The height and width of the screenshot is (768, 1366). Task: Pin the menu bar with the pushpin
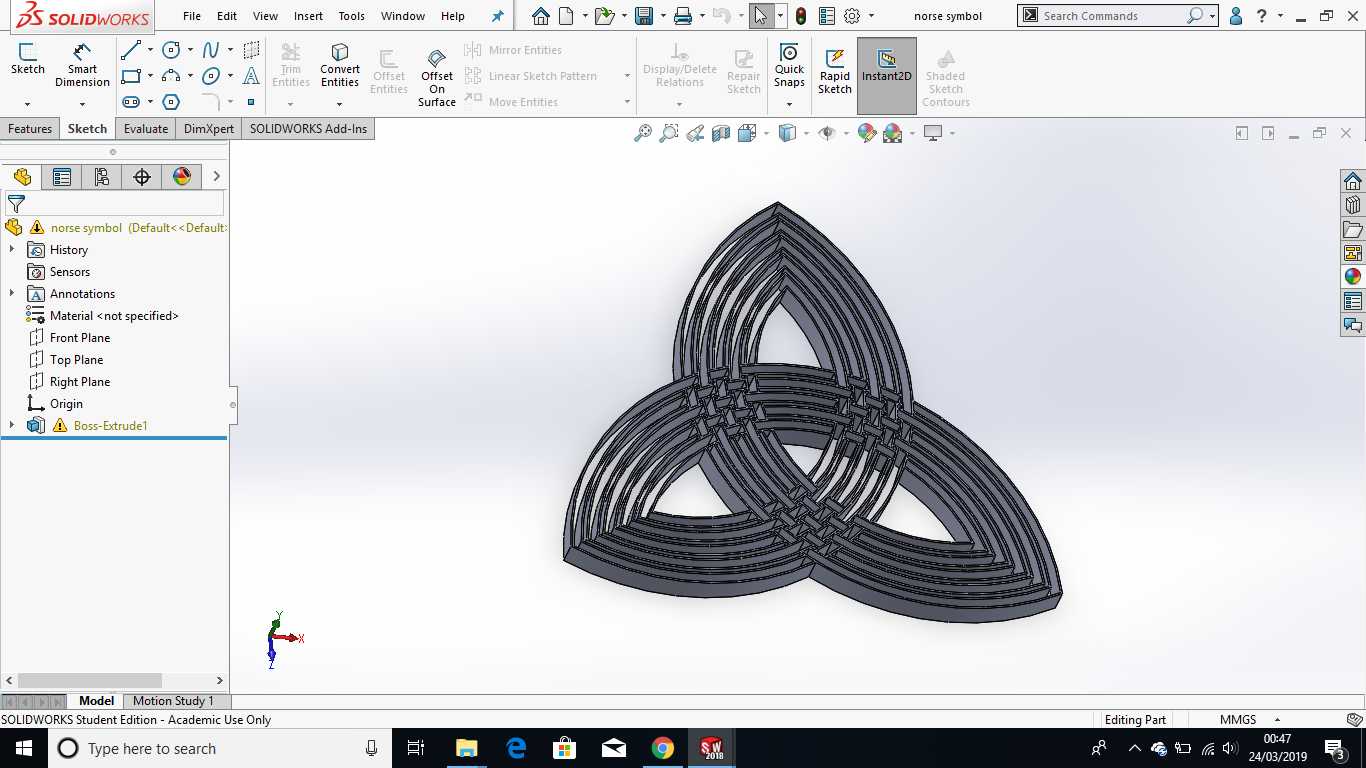click(498, 16)
